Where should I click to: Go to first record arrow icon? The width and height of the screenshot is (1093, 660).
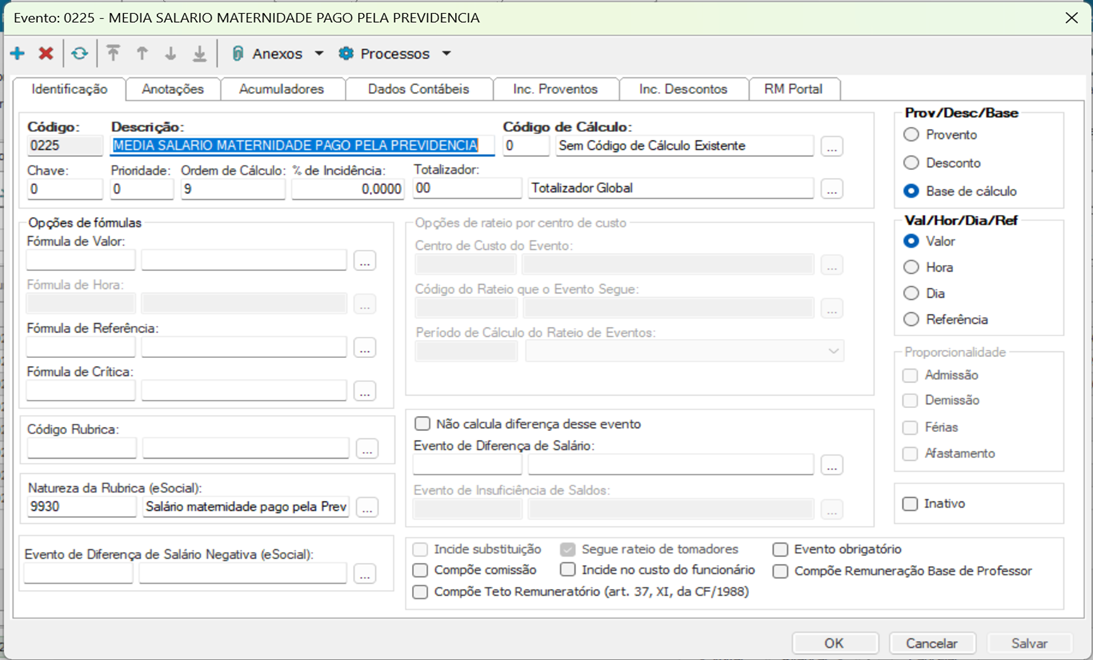pyautogui.click(x=113, y=54)
